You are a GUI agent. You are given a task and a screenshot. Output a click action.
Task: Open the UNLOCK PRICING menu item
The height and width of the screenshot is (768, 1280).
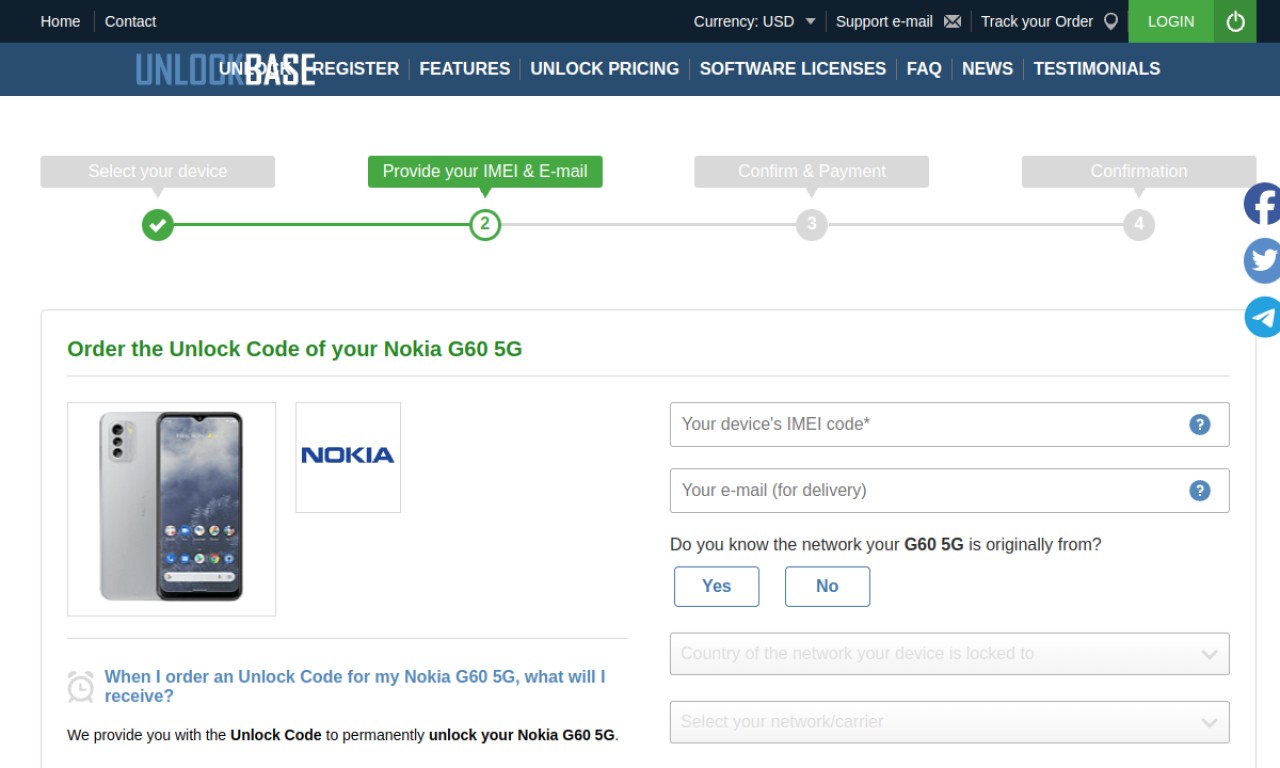tap(604, 69)
